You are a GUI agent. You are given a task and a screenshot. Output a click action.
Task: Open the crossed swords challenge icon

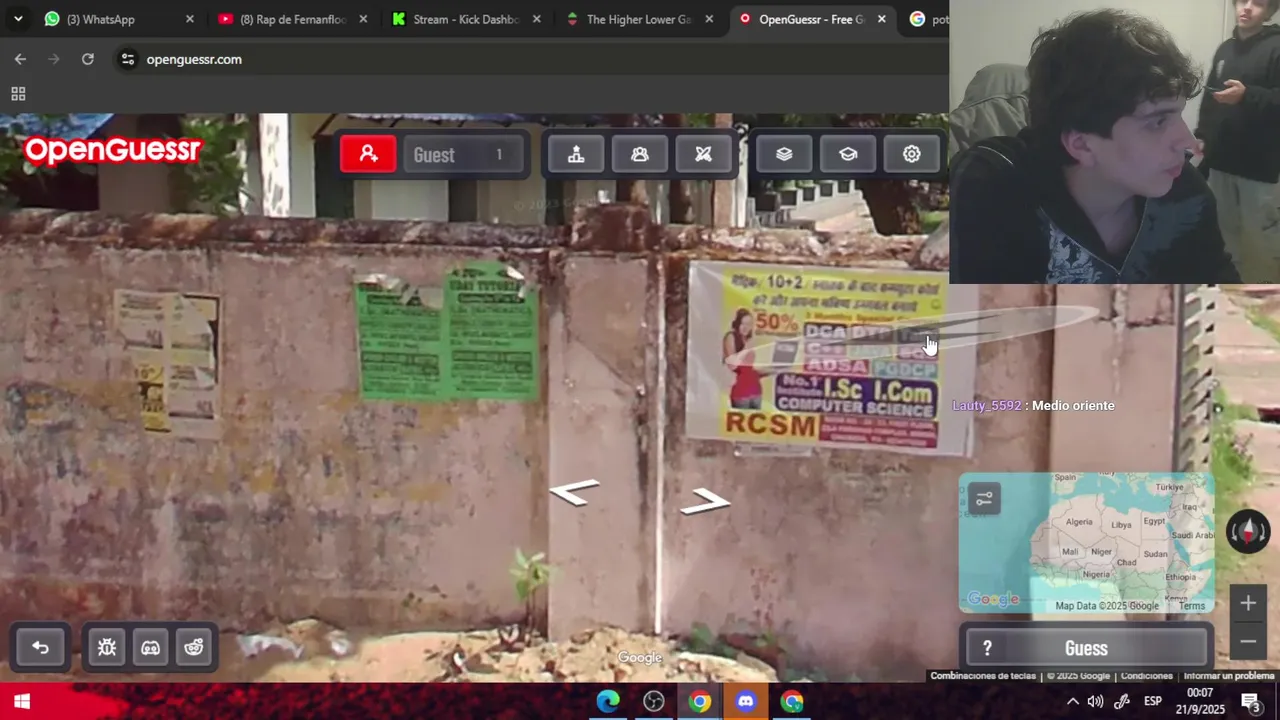[x=703, y=154]
